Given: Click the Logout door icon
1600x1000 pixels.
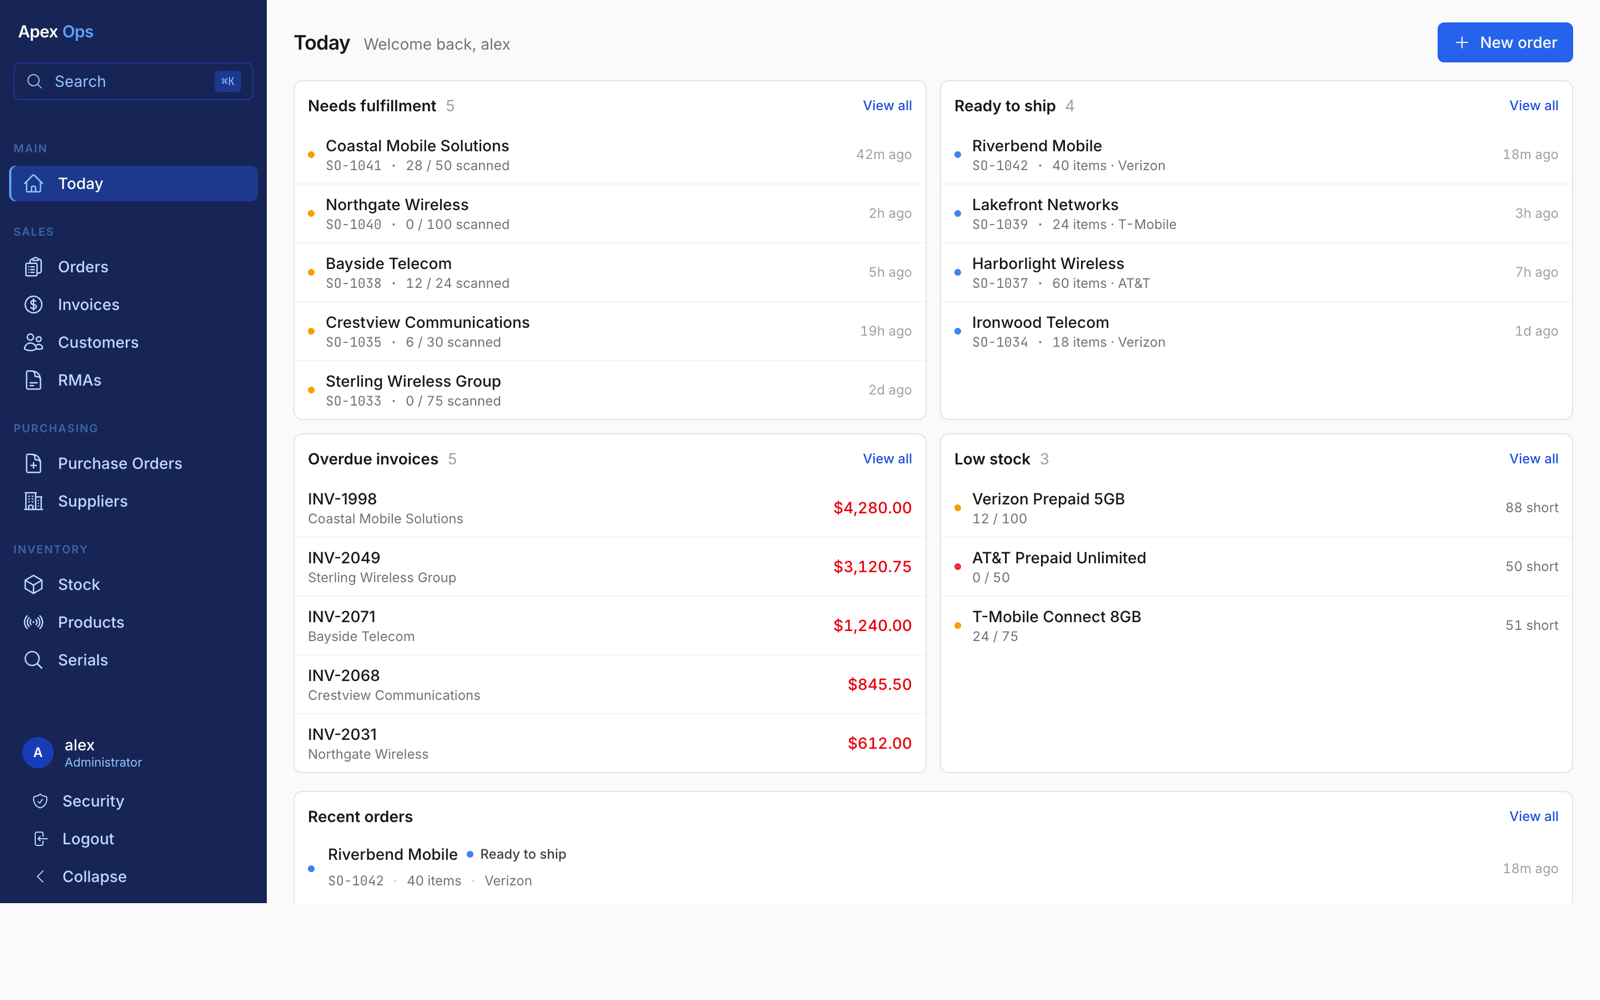Looking at the screenshot, I should pyautogui.click(x=40, y=839).
